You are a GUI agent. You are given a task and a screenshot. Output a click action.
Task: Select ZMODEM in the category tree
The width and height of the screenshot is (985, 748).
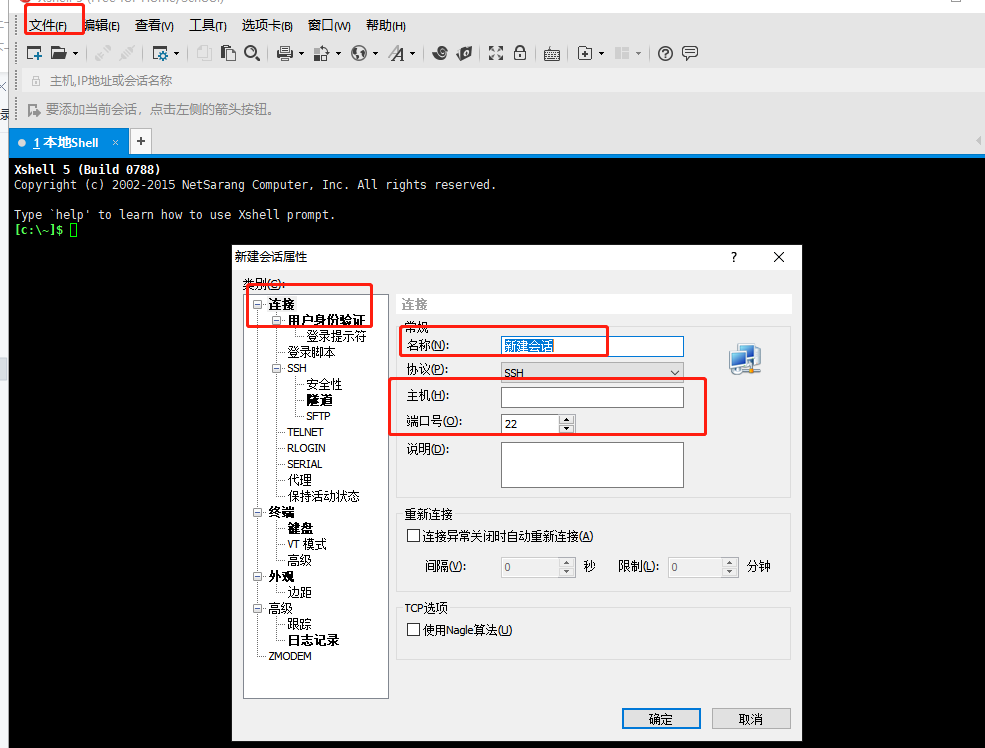[290, 656]
